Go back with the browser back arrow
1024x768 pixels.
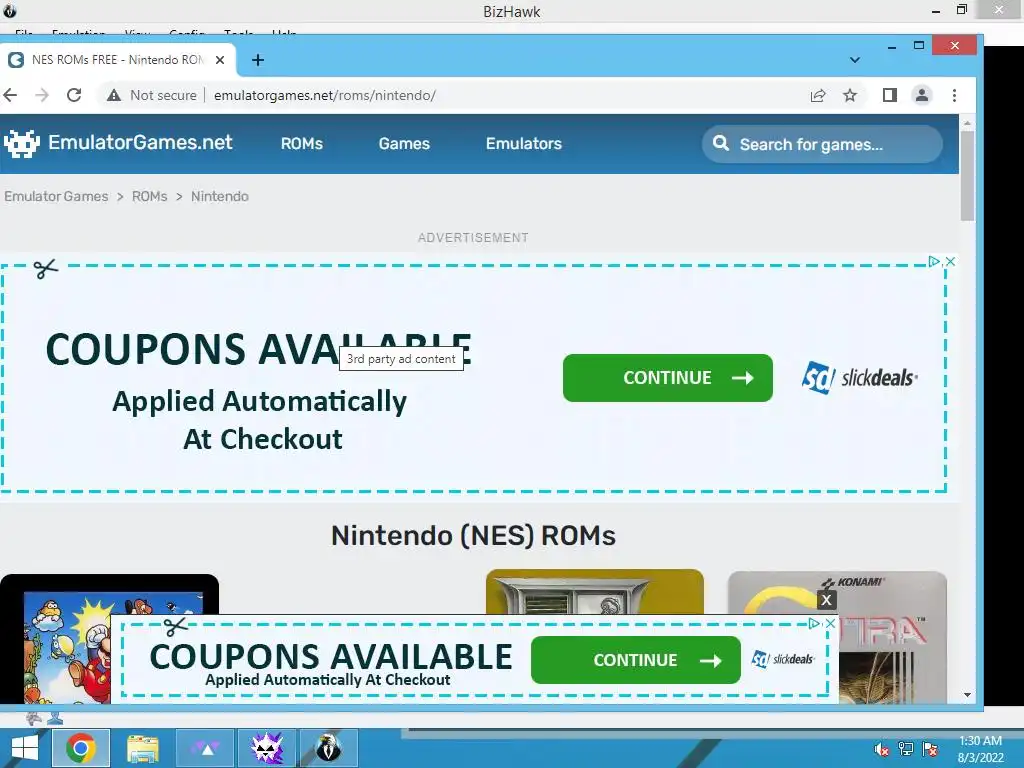click(x=10, y=95)
